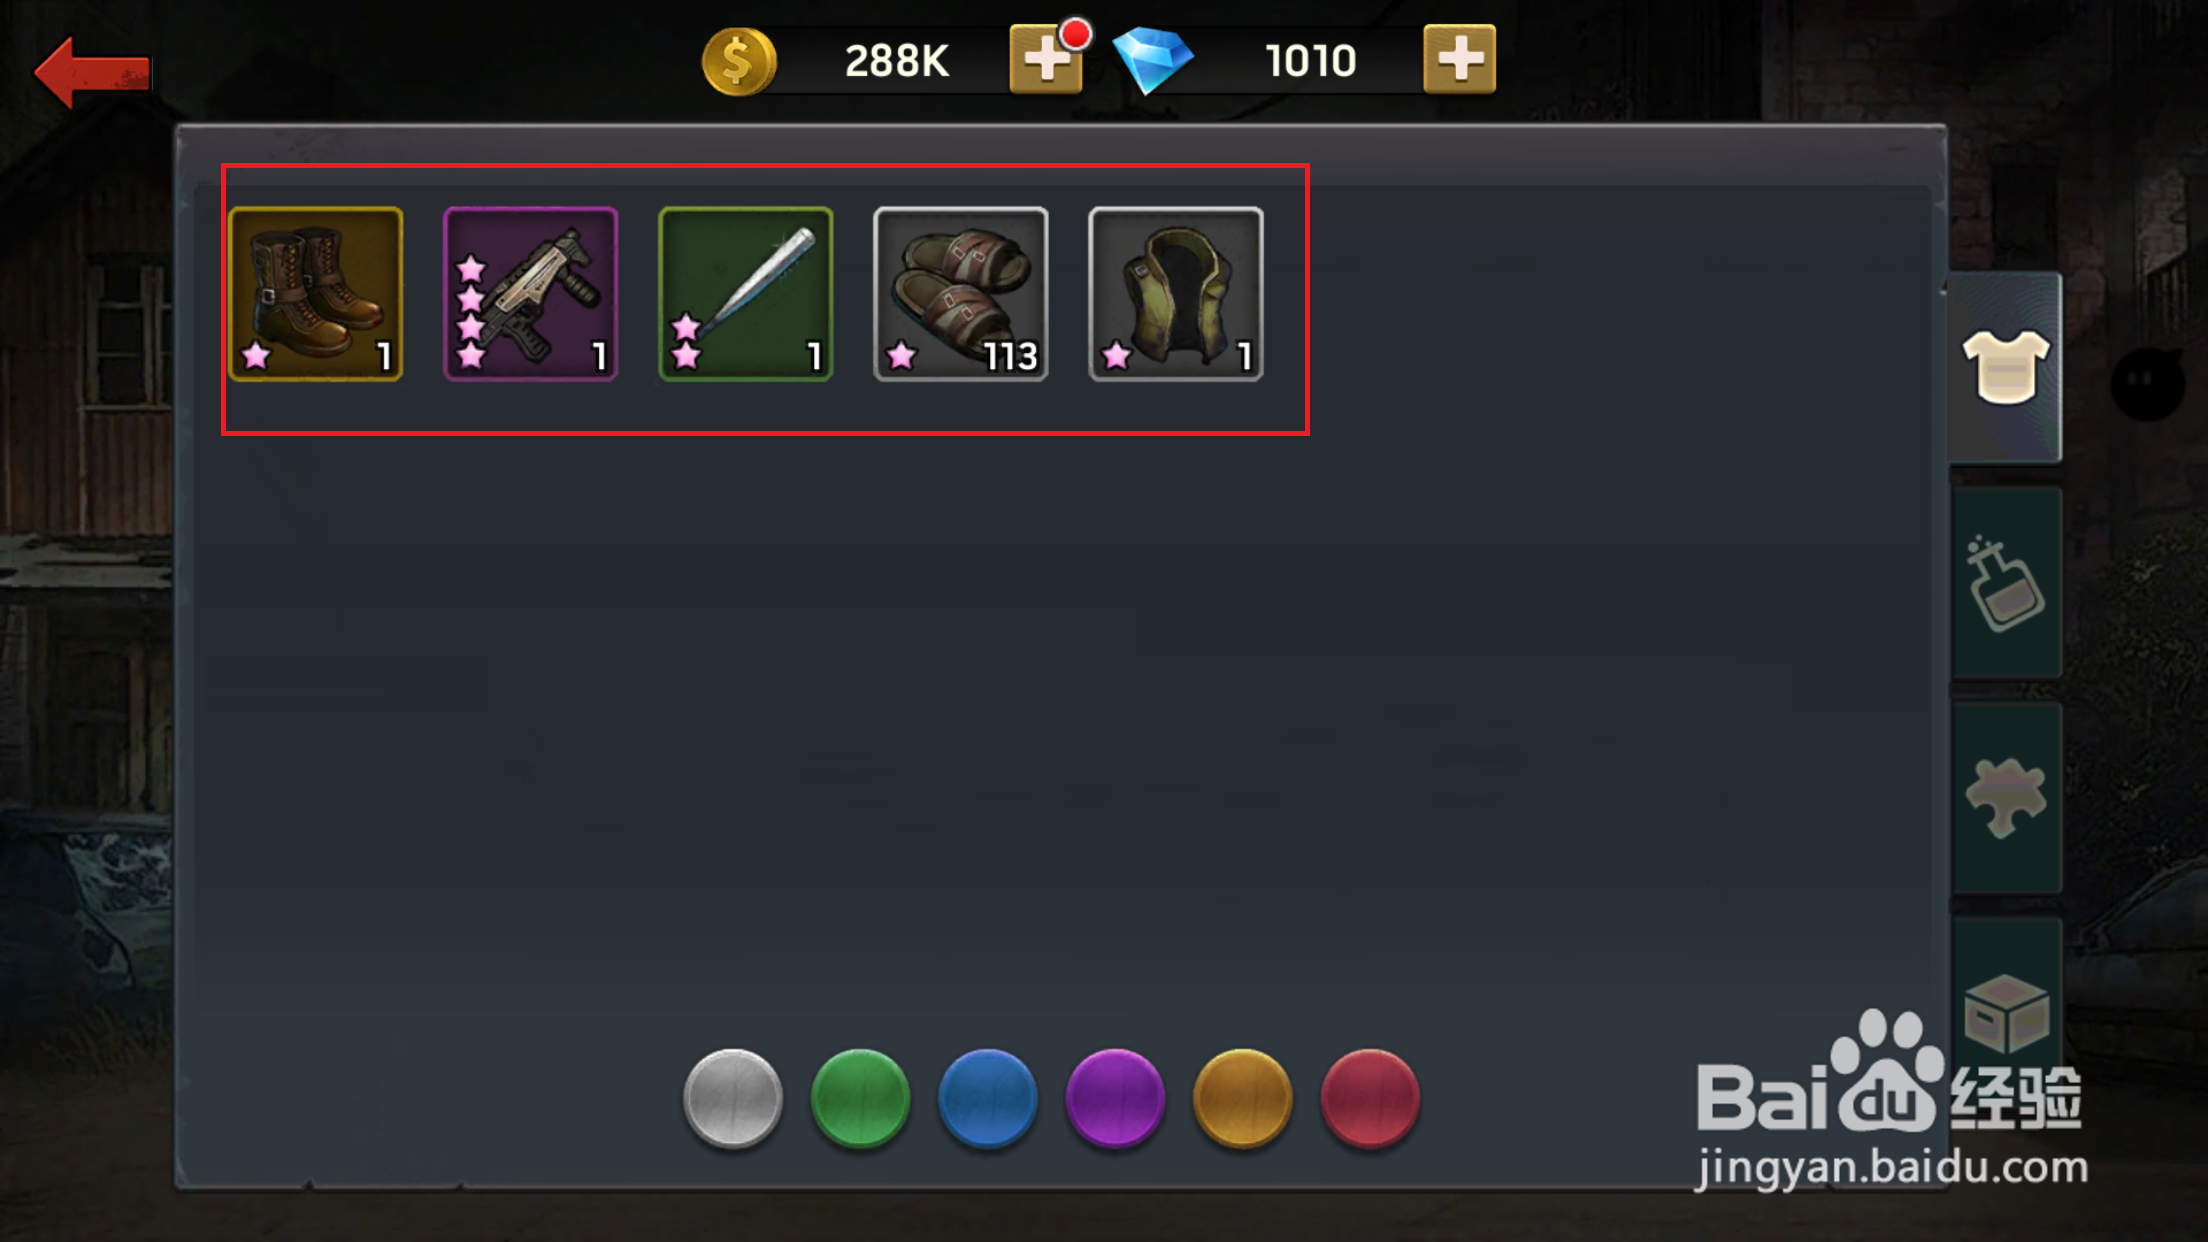Image resolution: width=2208 pixels, height=1242 pixels.
Task: Filter by red rarity circle
Action: (1370, 1098)
